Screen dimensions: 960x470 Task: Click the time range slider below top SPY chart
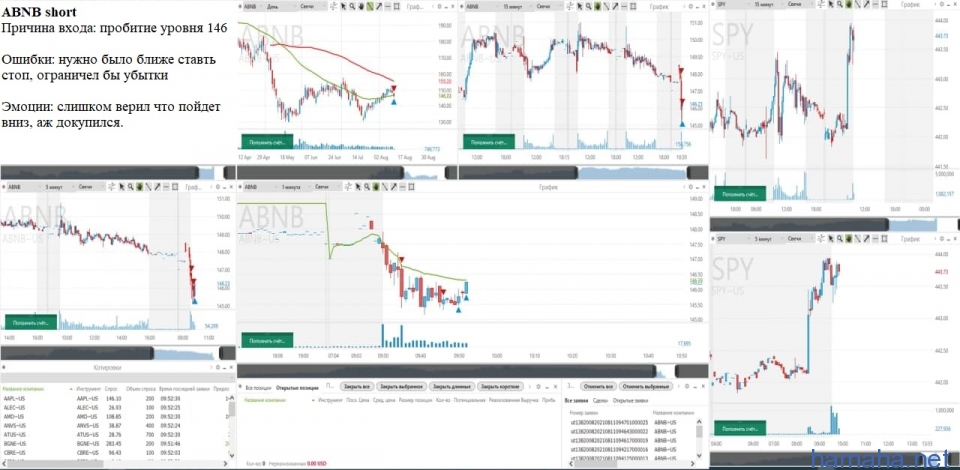(835, 225)
